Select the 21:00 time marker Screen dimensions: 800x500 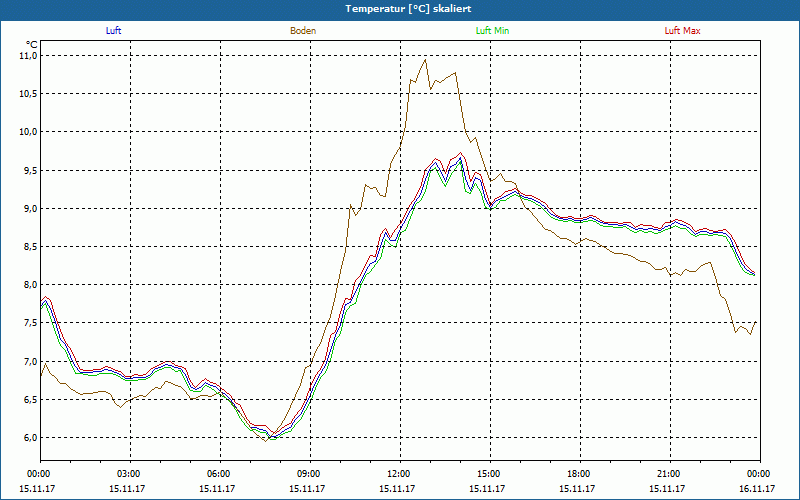669,473
